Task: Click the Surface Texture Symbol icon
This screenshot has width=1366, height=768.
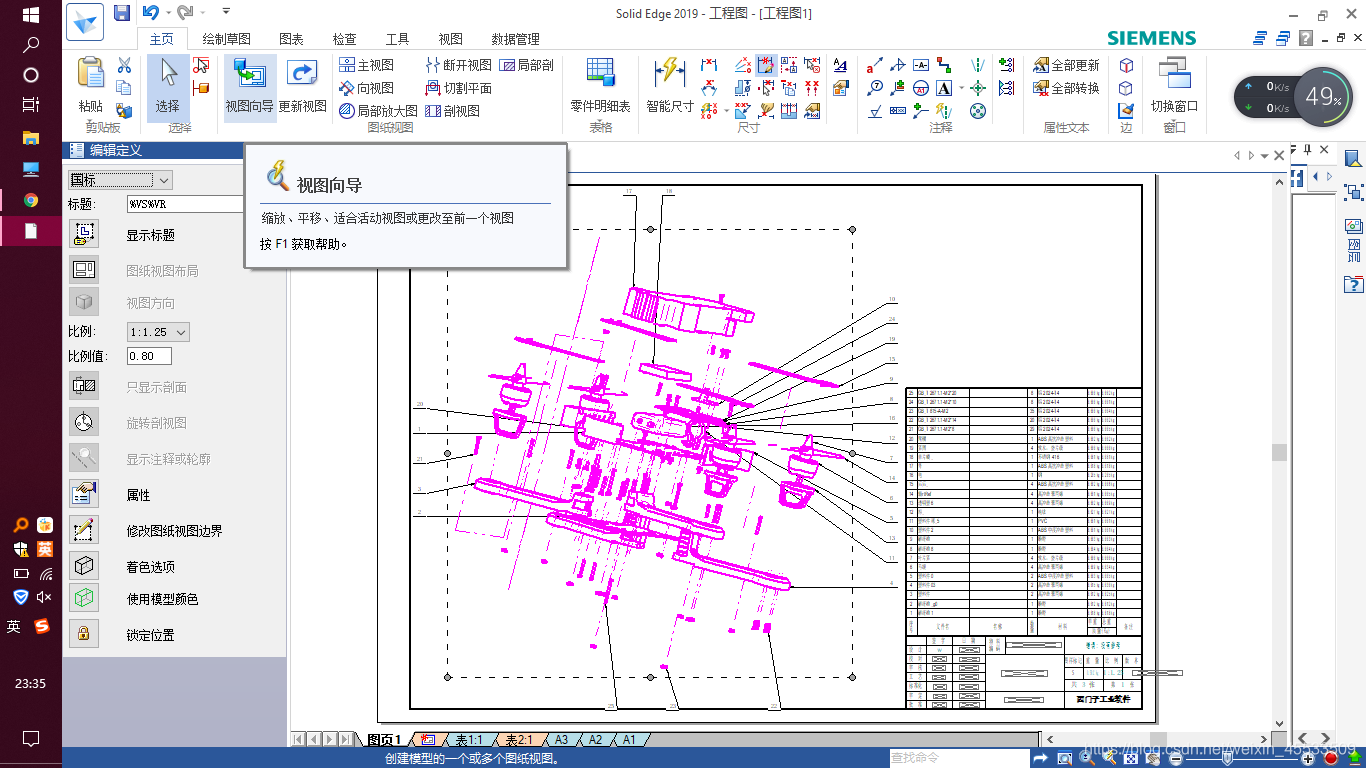Action: 875,111
